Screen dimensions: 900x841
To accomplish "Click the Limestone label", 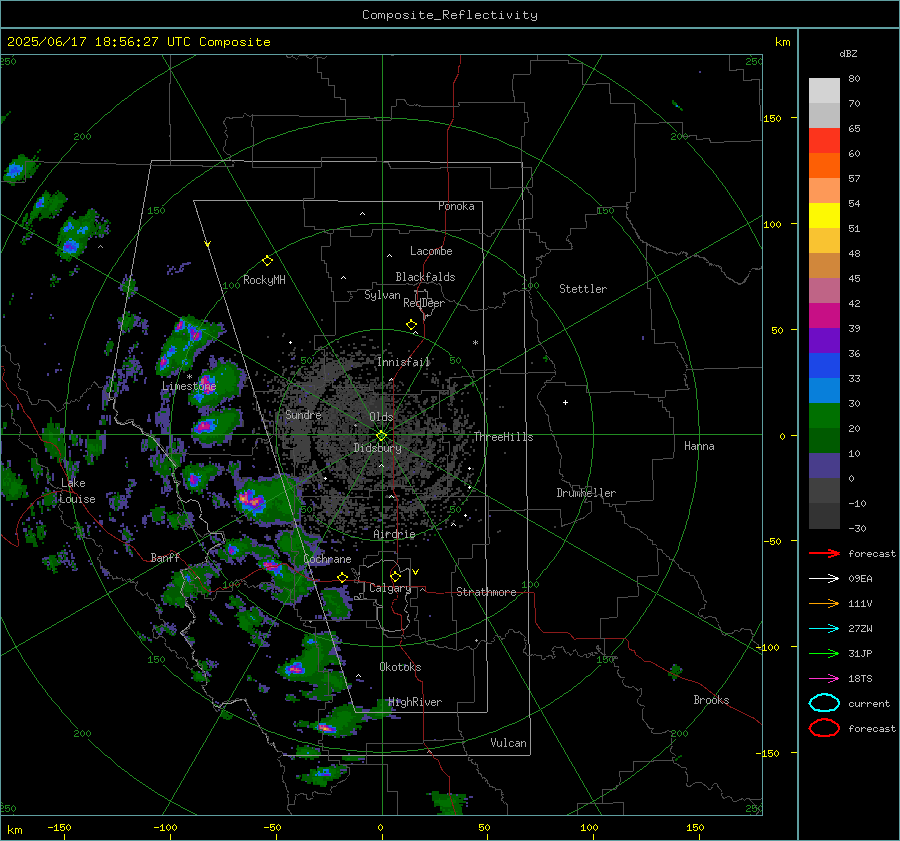I will (x=189, y=386).
